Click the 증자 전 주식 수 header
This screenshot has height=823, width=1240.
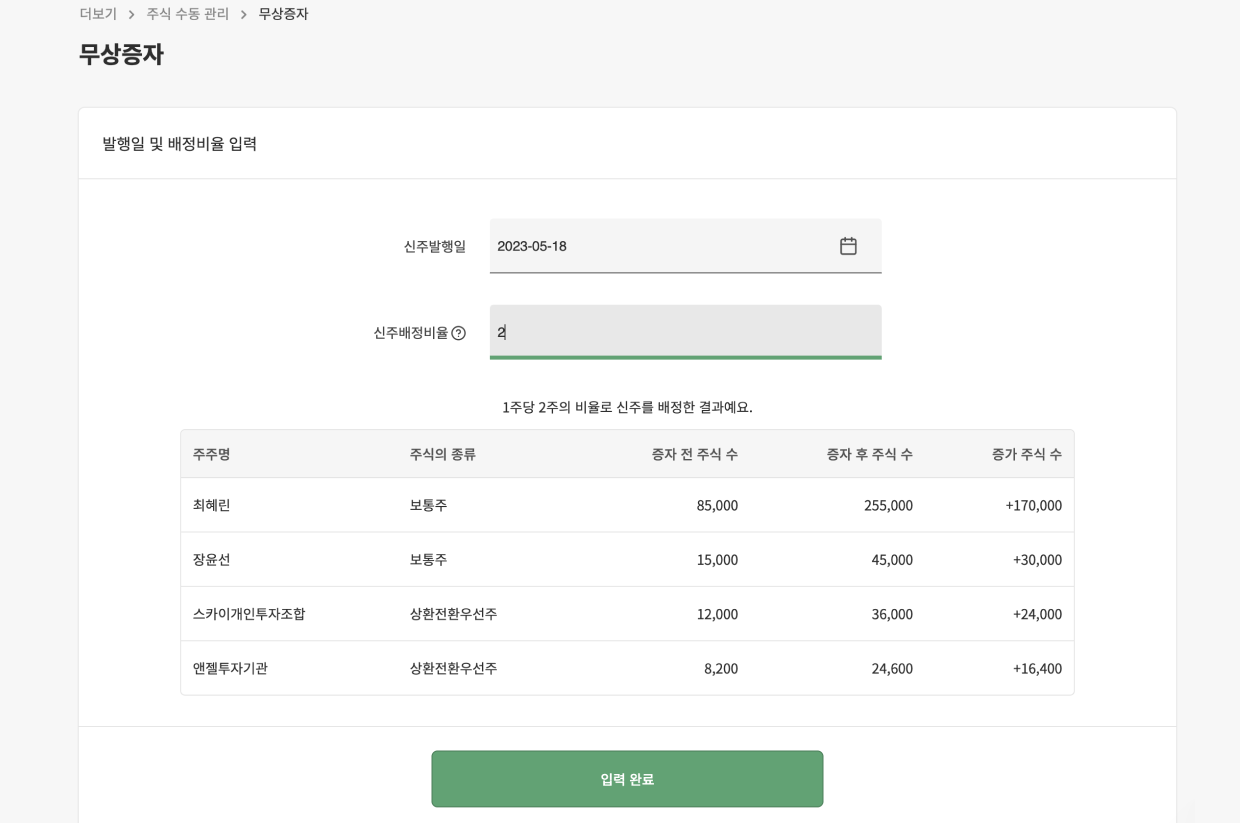click(x=694, y=454)
